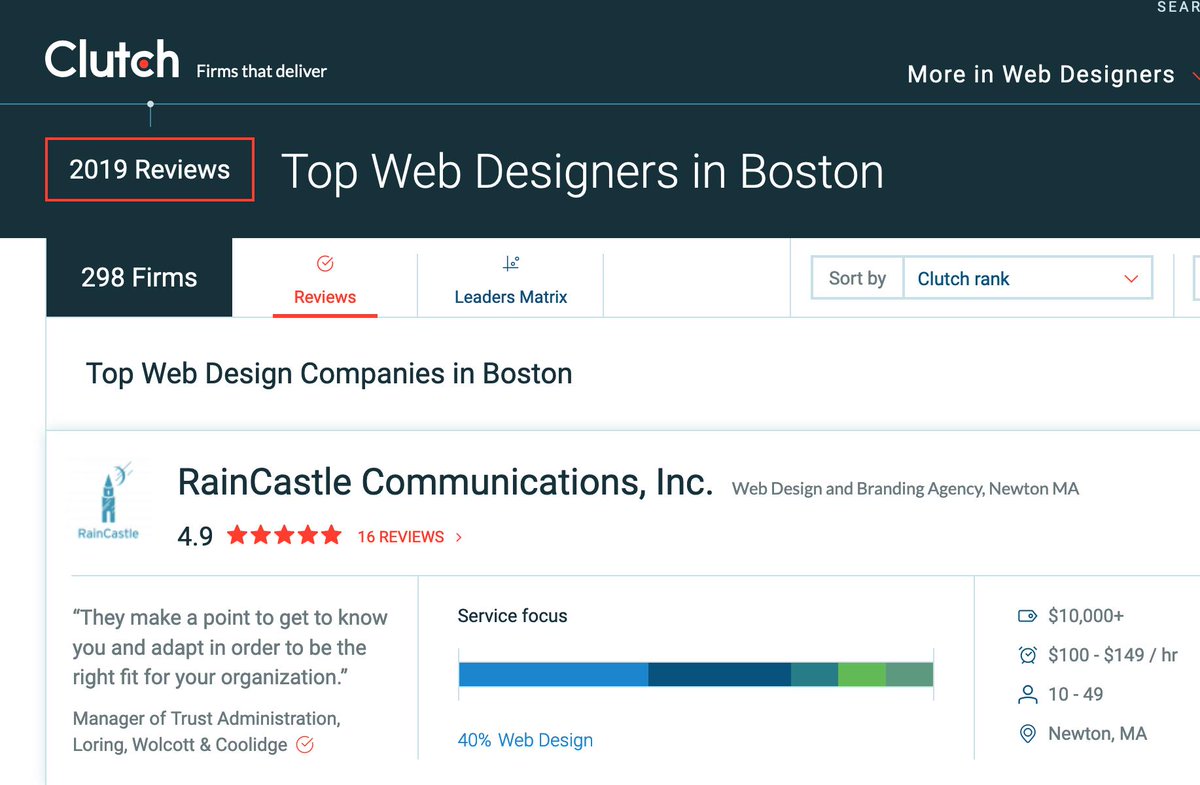The height and width of the screenshot is (785, 1200).
Task: Click the 298 Firms label
Action: coord(139,277)
